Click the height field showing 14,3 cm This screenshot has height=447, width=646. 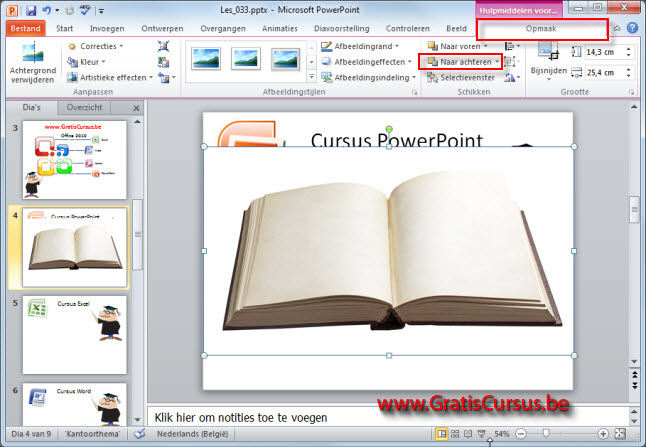pyautogui.click(x=604, y=52)
